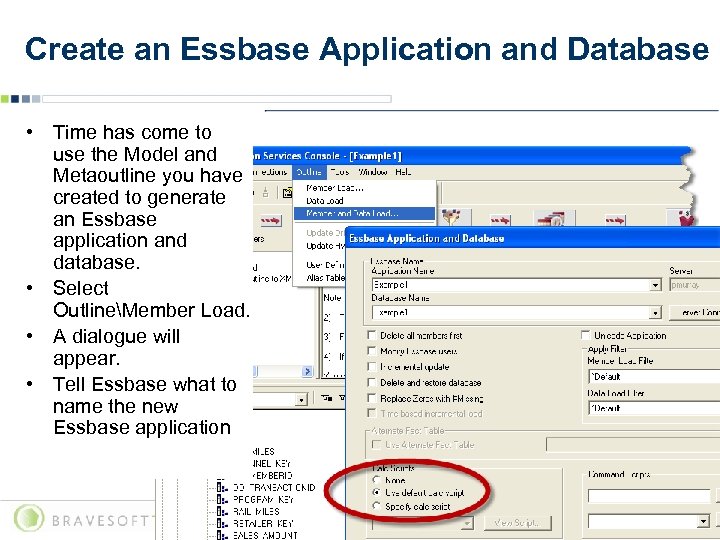The height and width of the screenshot is (540, 720).
Task: Open the Member Load Filter Default combo box
Action: click(654, 377)
